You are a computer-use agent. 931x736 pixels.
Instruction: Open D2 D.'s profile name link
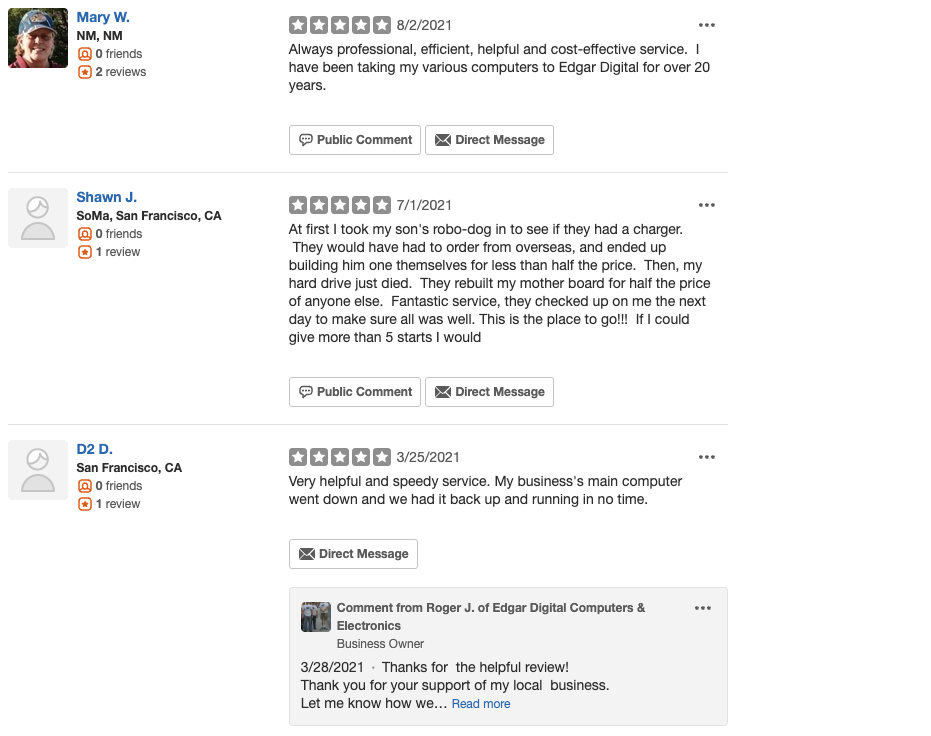(x=95, y=449)
